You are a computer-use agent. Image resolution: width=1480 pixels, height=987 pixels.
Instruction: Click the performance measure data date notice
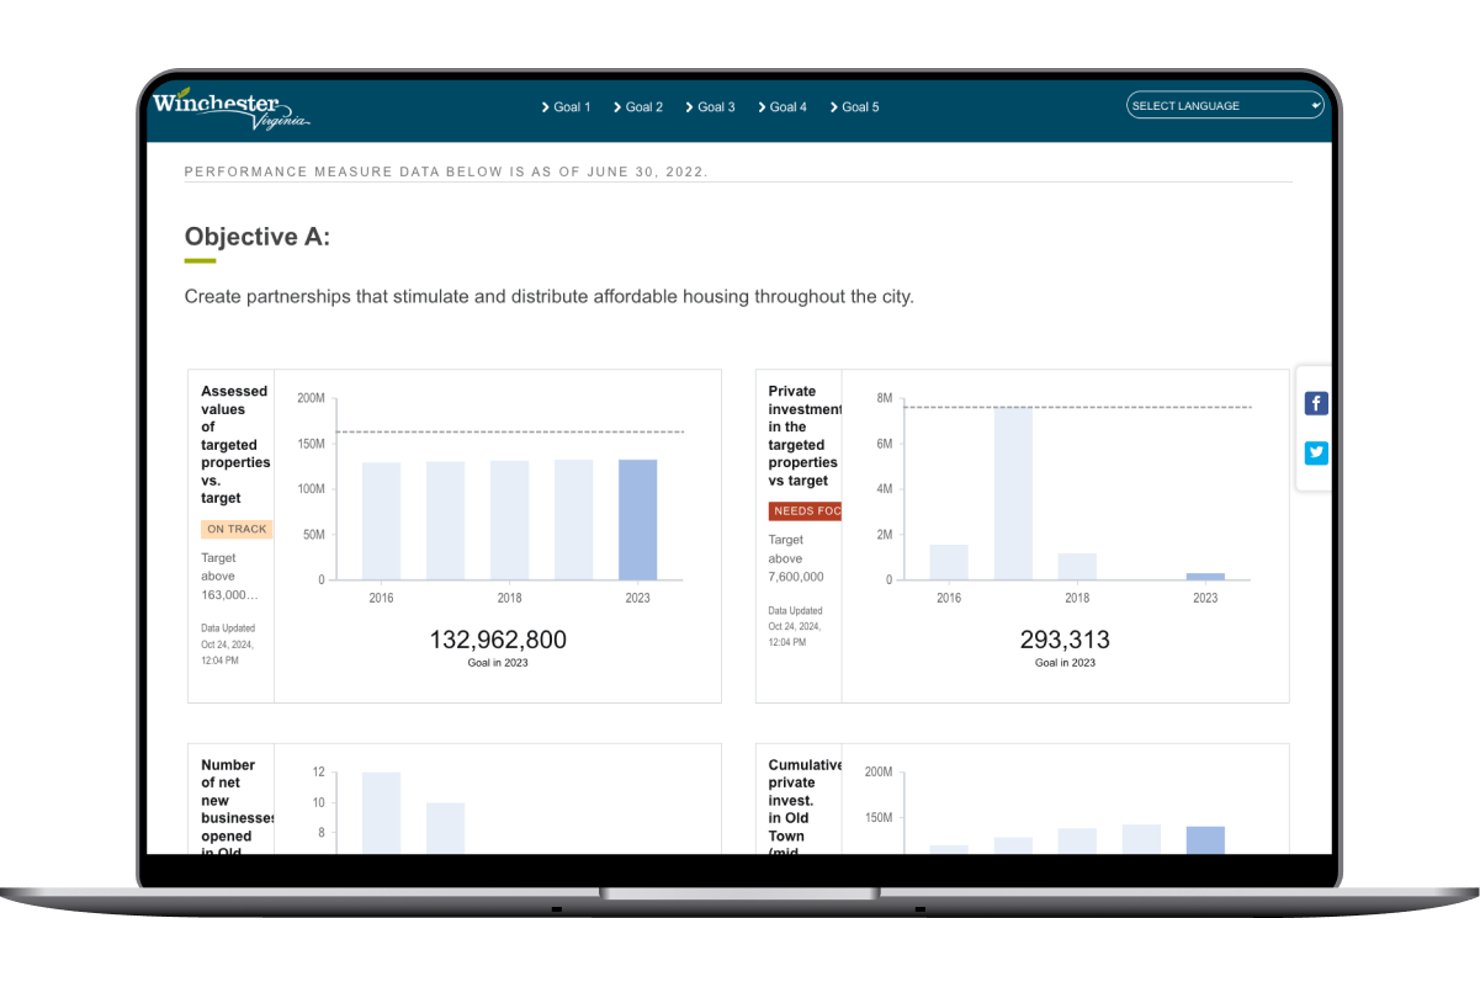coord(446,172)
